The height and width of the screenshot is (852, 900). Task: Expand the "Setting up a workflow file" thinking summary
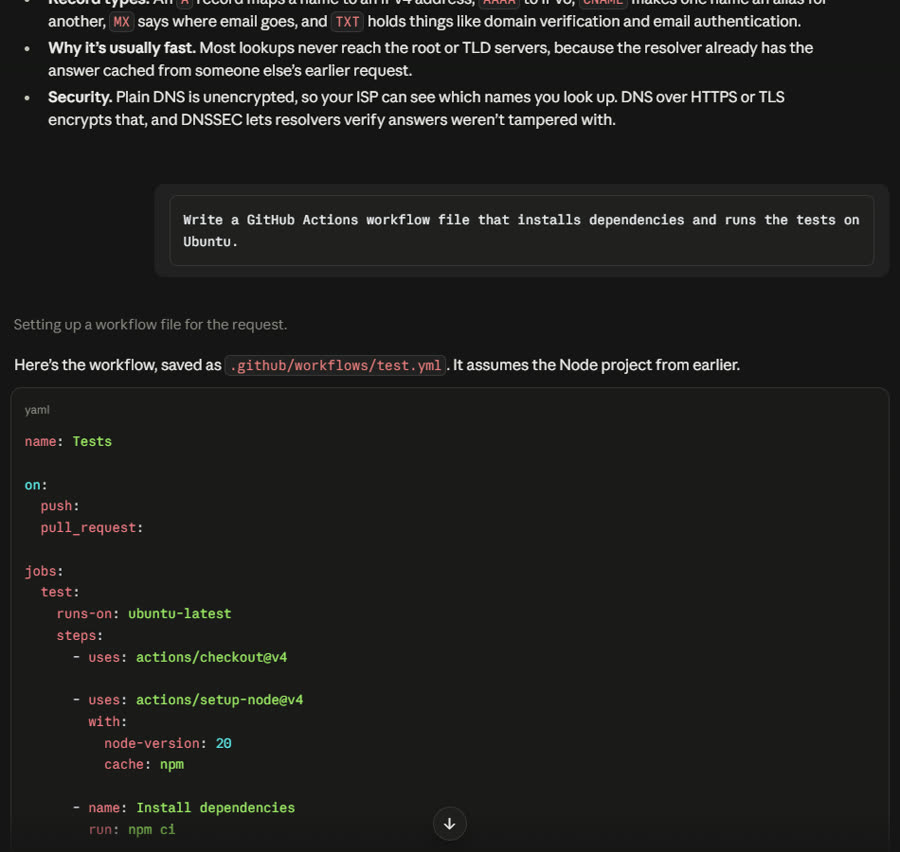(x=150, y=324)
